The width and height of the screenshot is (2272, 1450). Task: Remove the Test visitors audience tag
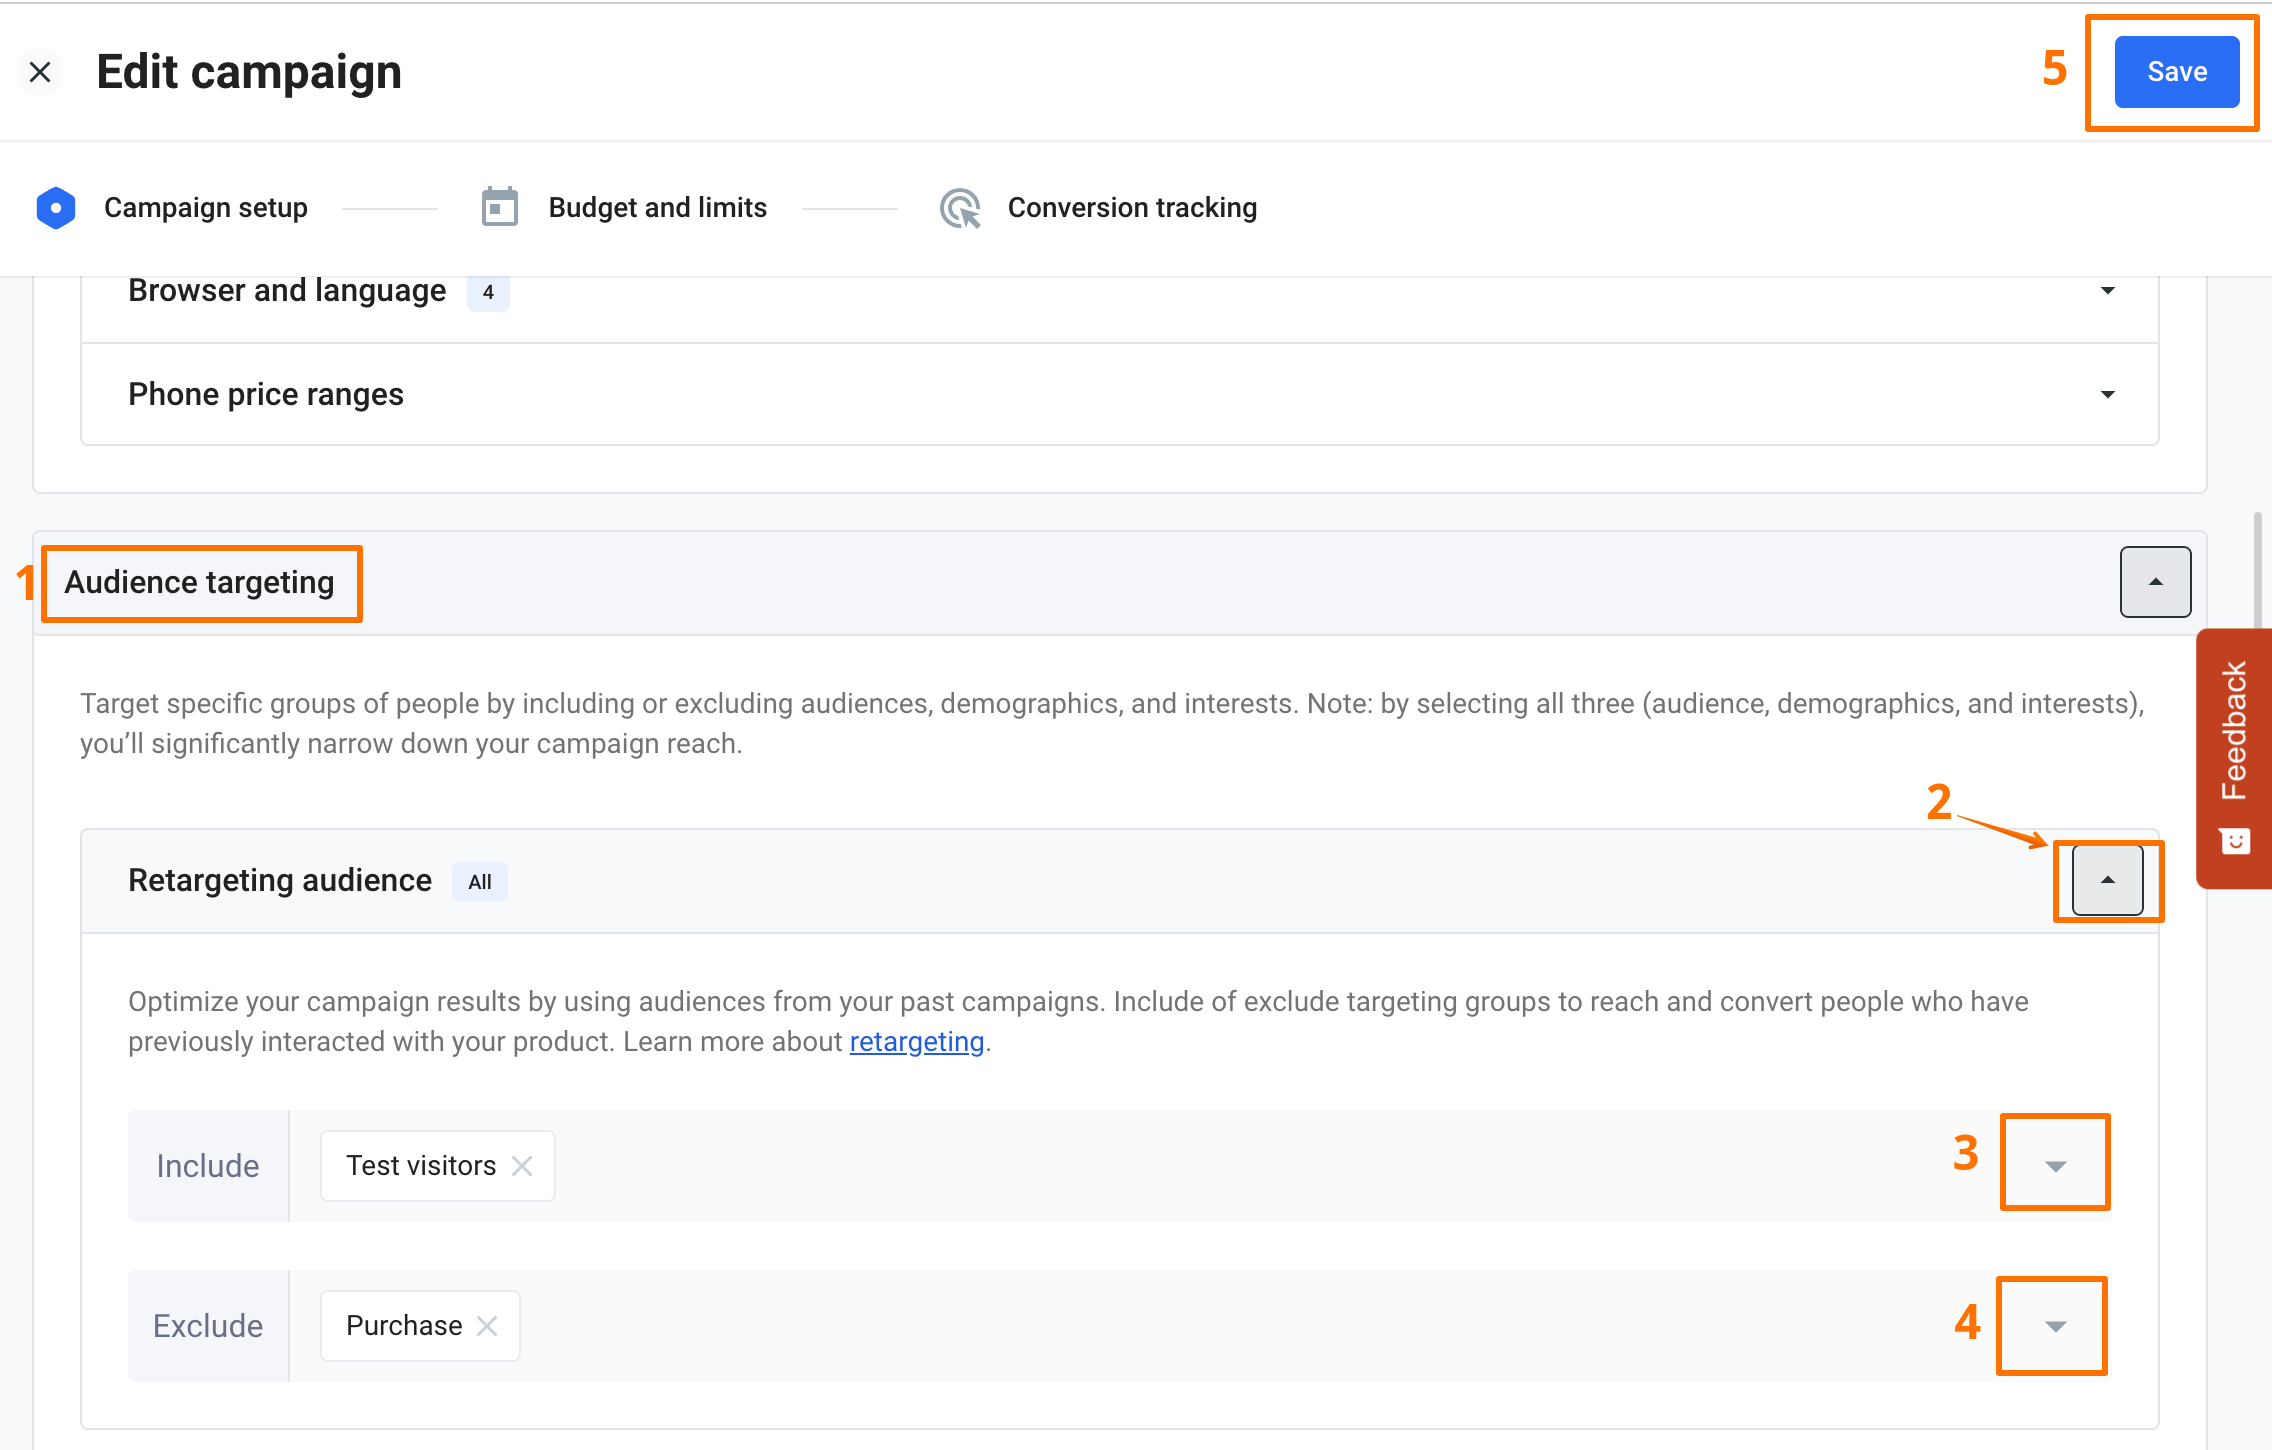[522, 1166]
